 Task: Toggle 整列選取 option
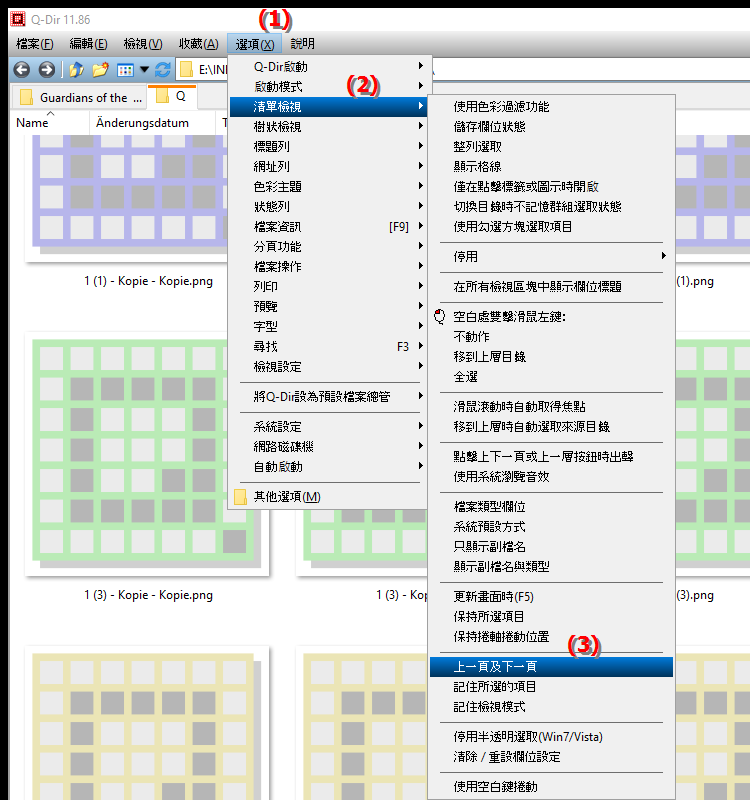pyautogui.click(x=552, y=146)
